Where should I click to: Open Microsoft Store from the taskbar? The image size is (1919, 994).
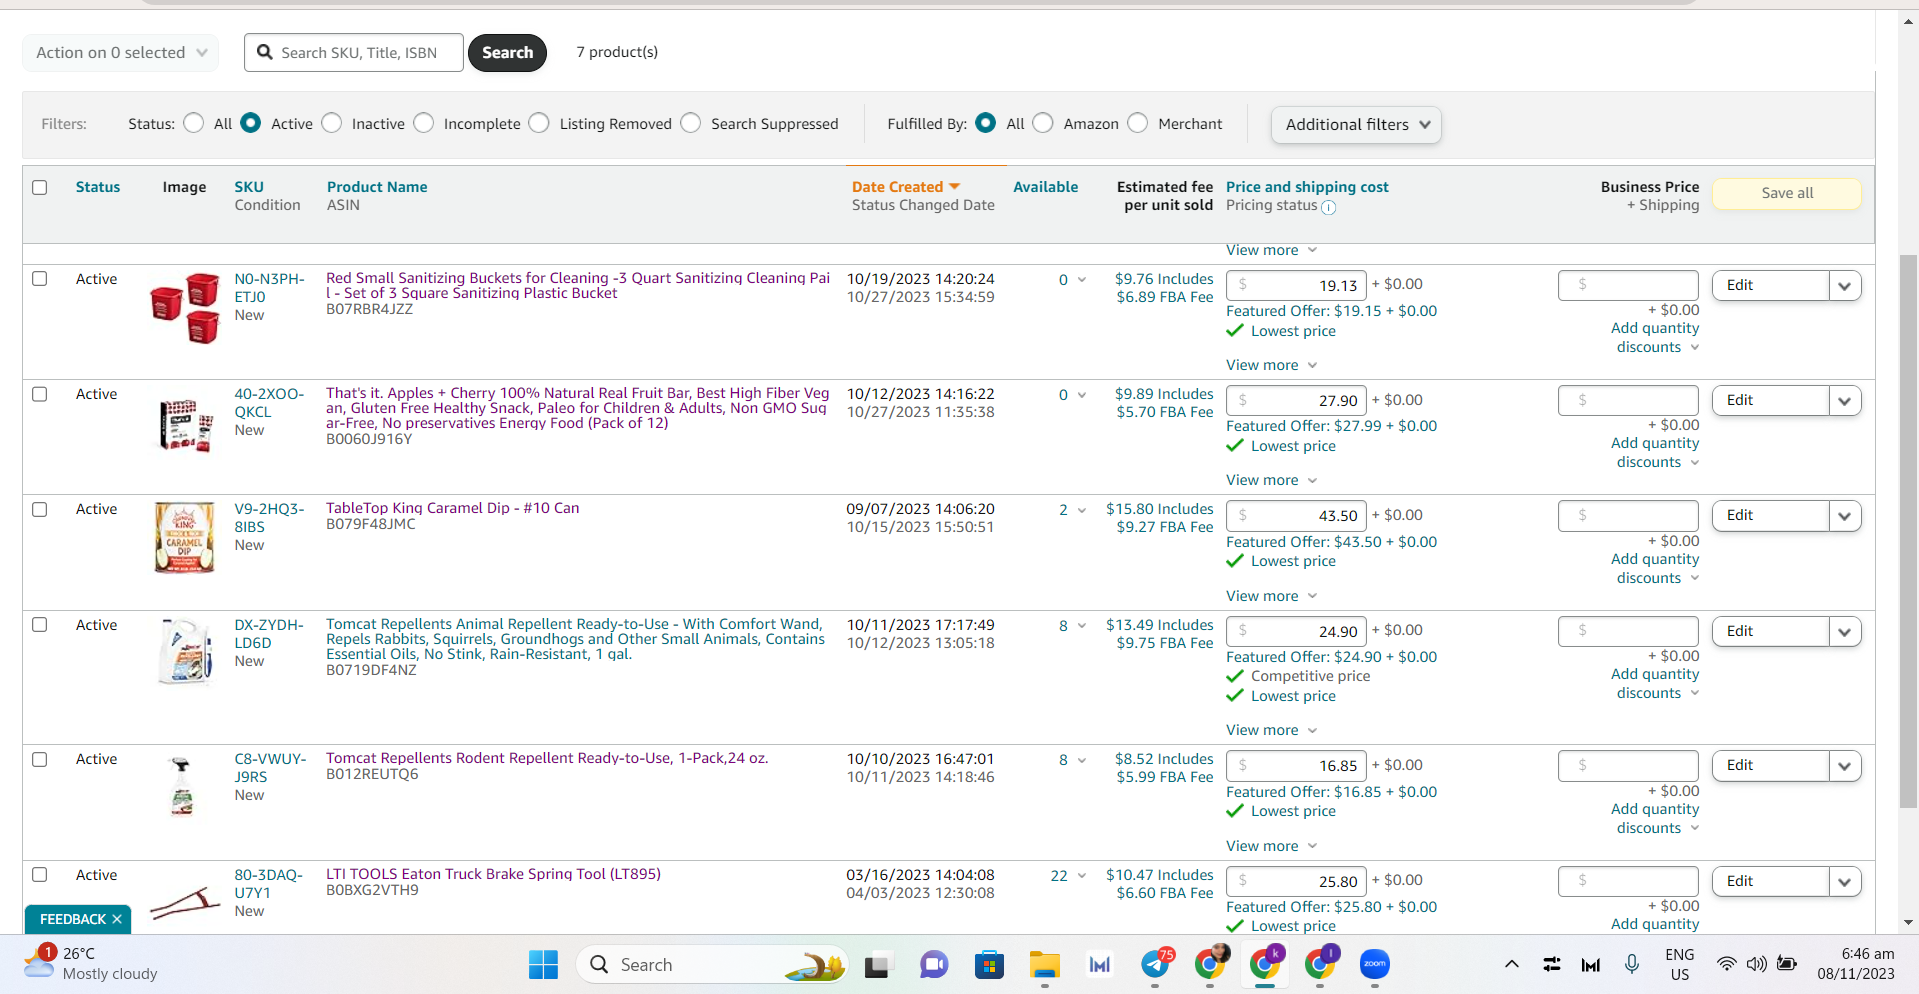pyautogui.click(x=989, y=965)
